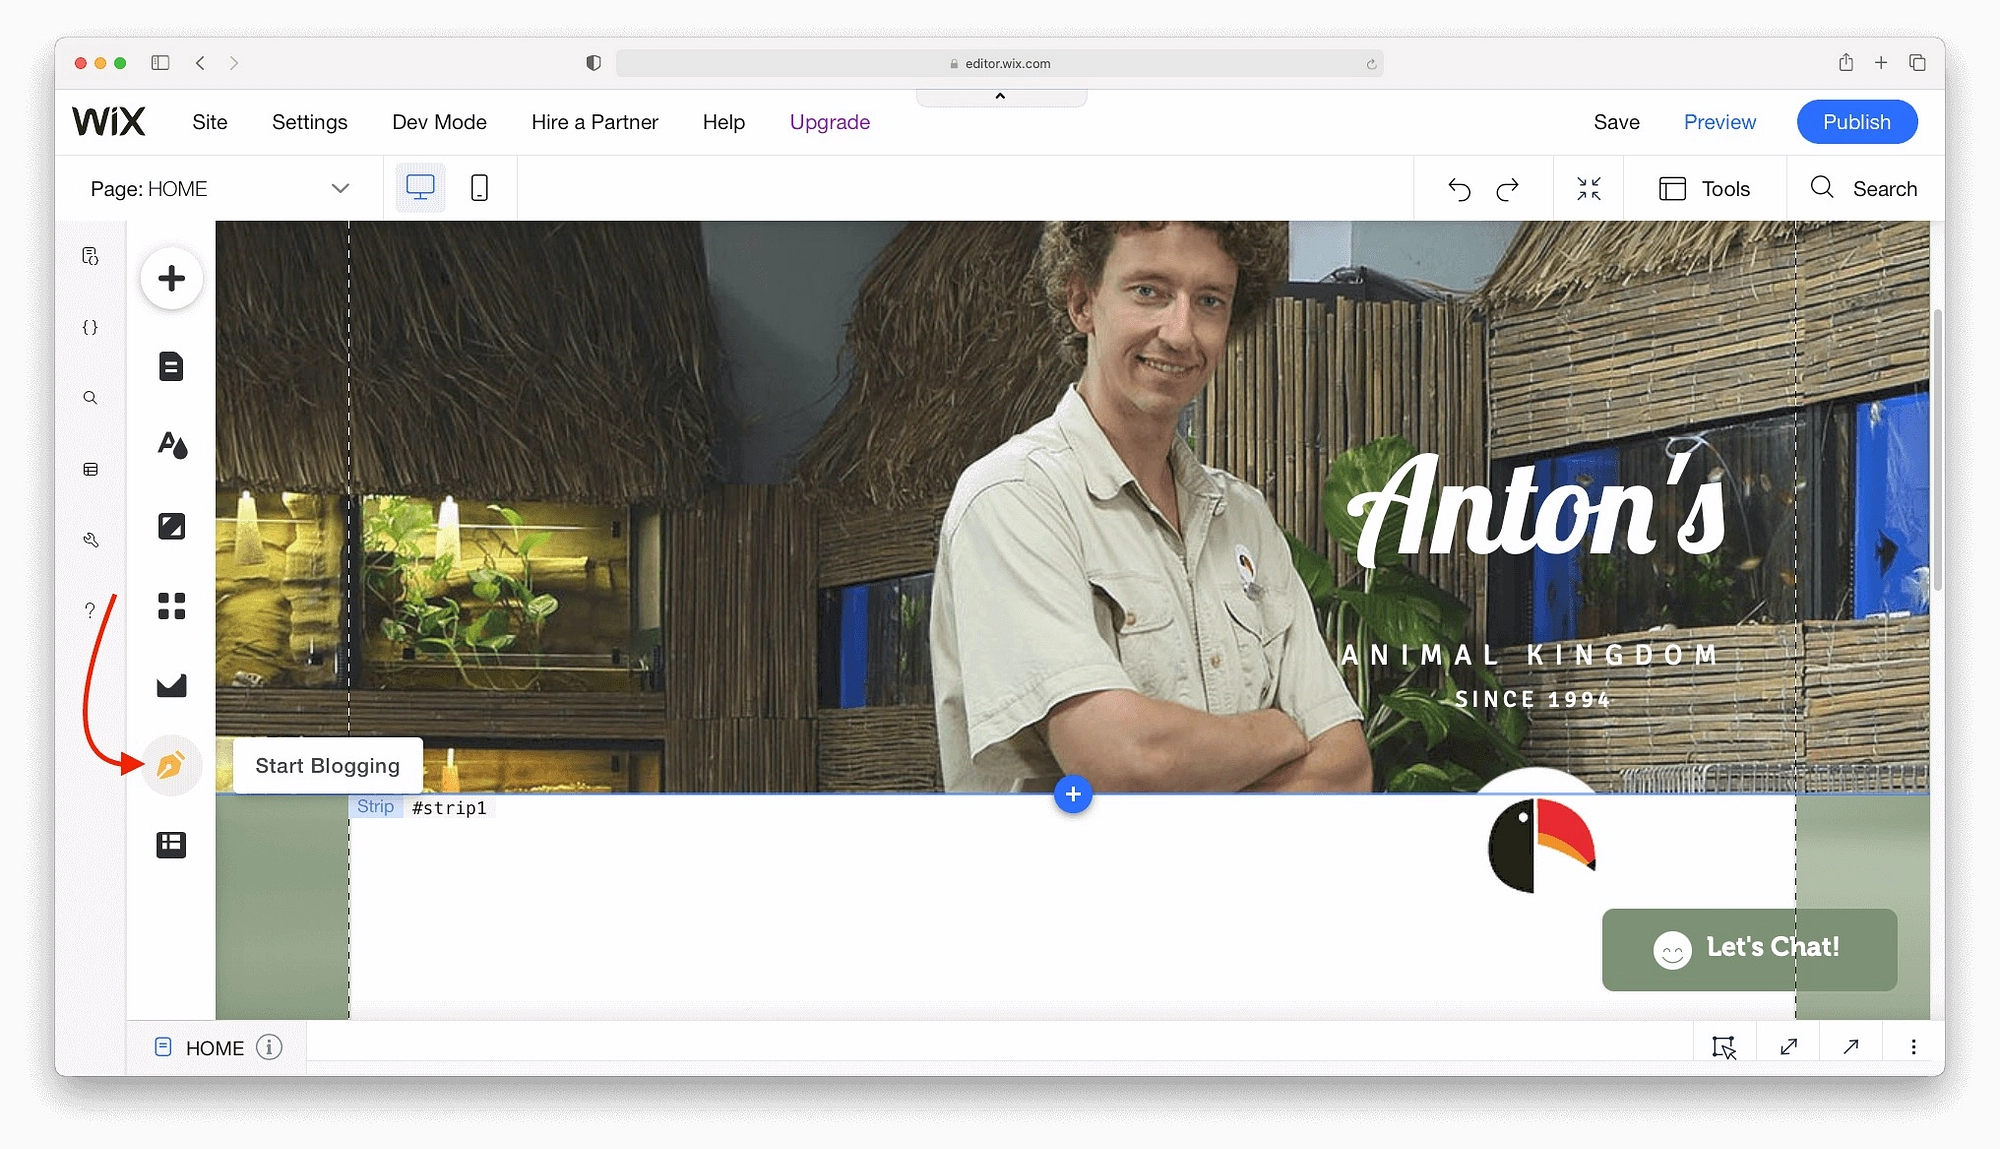
Task: Click the Undo arrow
Action: click(1459, 189)
